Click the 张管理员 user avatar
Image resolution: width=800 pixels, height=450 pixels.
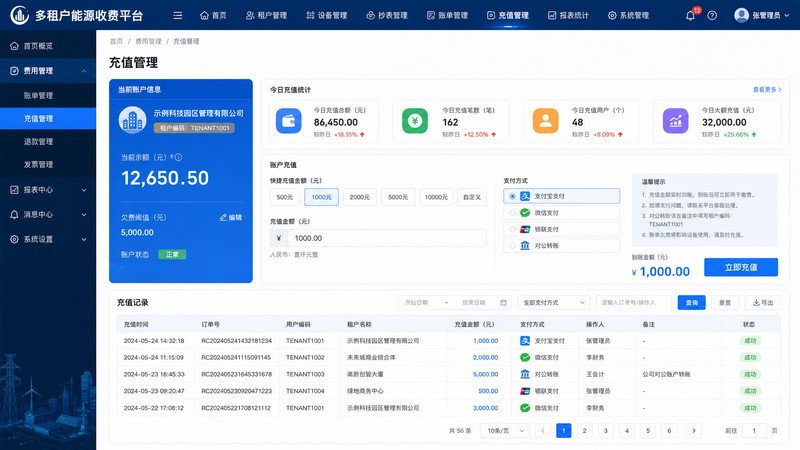click(x=741, y=15)
